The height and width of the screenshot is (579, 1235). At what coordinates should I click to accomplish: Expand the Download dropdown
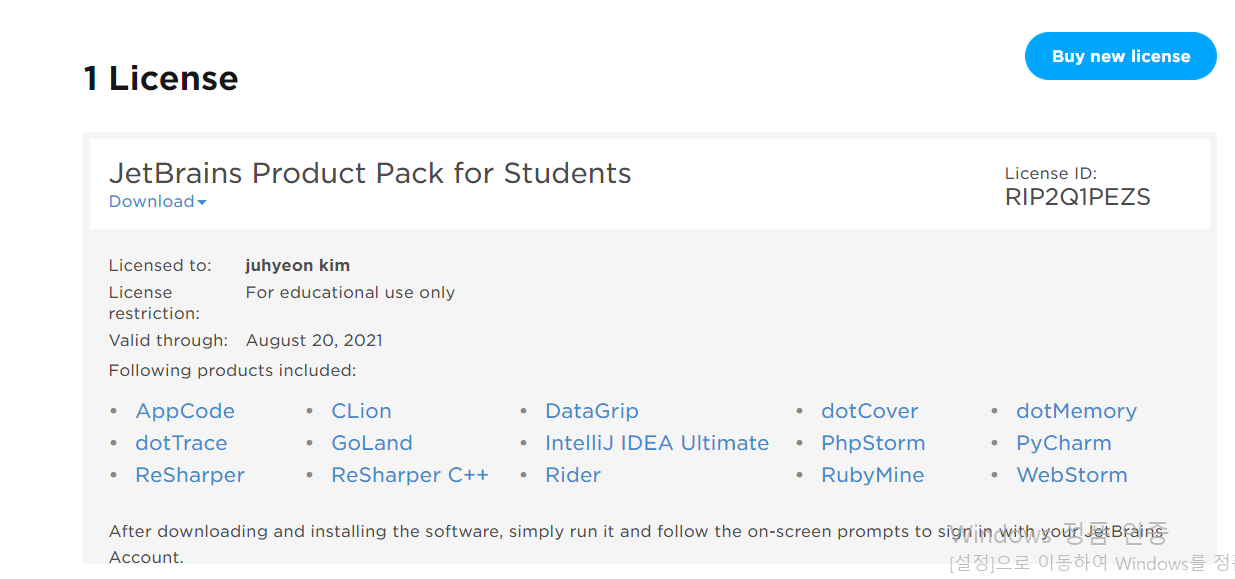click(x=157, y=202)
